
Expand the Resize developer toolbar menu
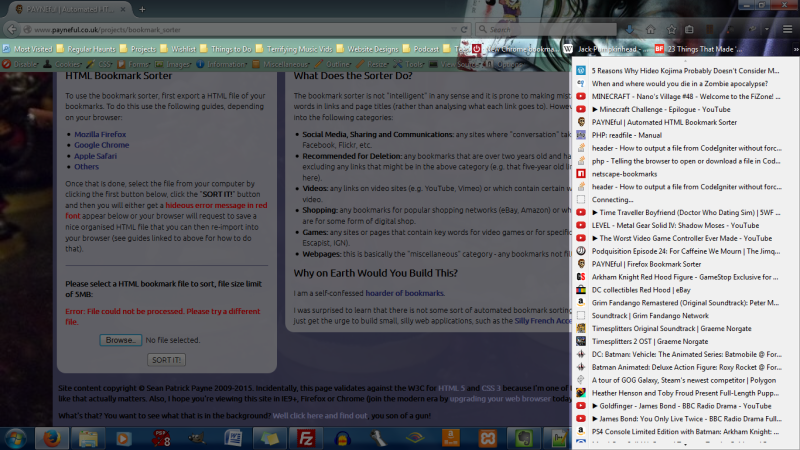373,64
